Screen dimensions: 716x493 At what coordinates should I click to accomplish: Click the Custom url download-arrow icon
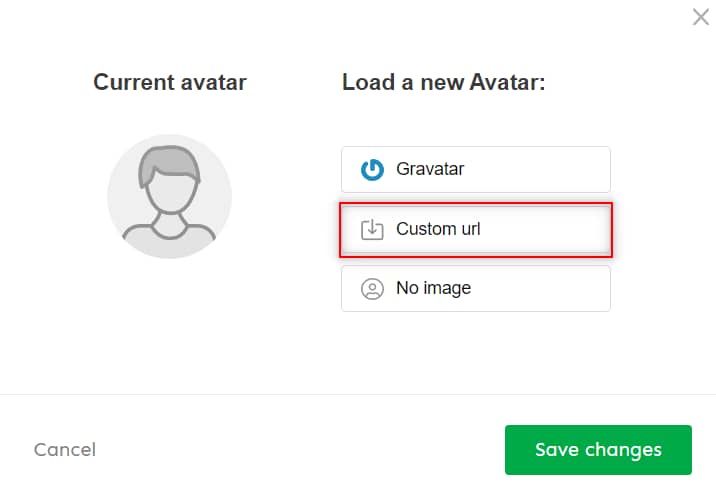coord(372,229)
